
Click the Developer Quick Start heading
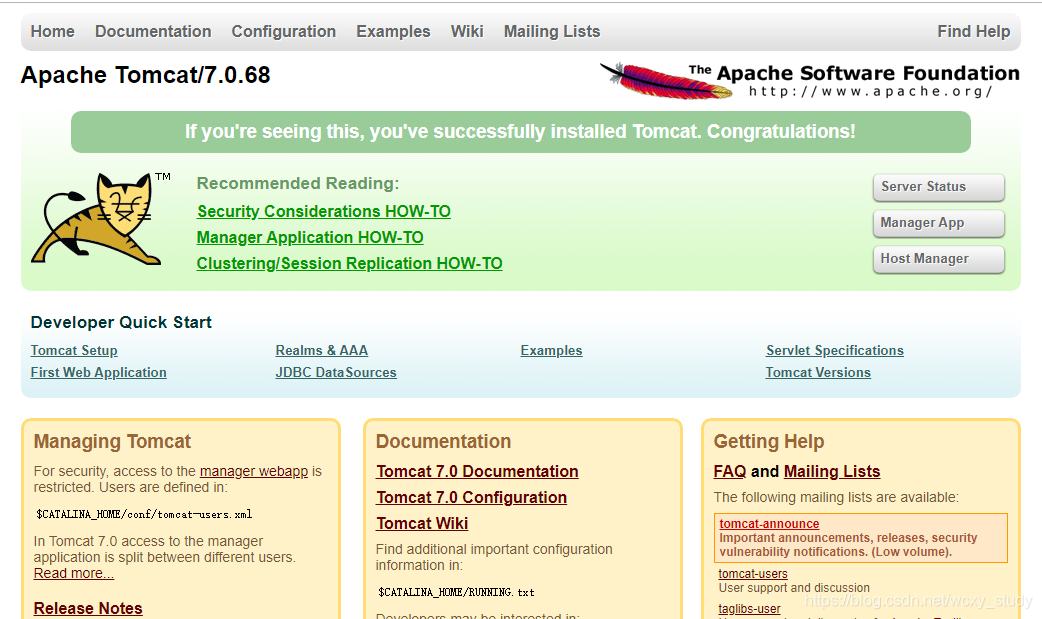121,322
